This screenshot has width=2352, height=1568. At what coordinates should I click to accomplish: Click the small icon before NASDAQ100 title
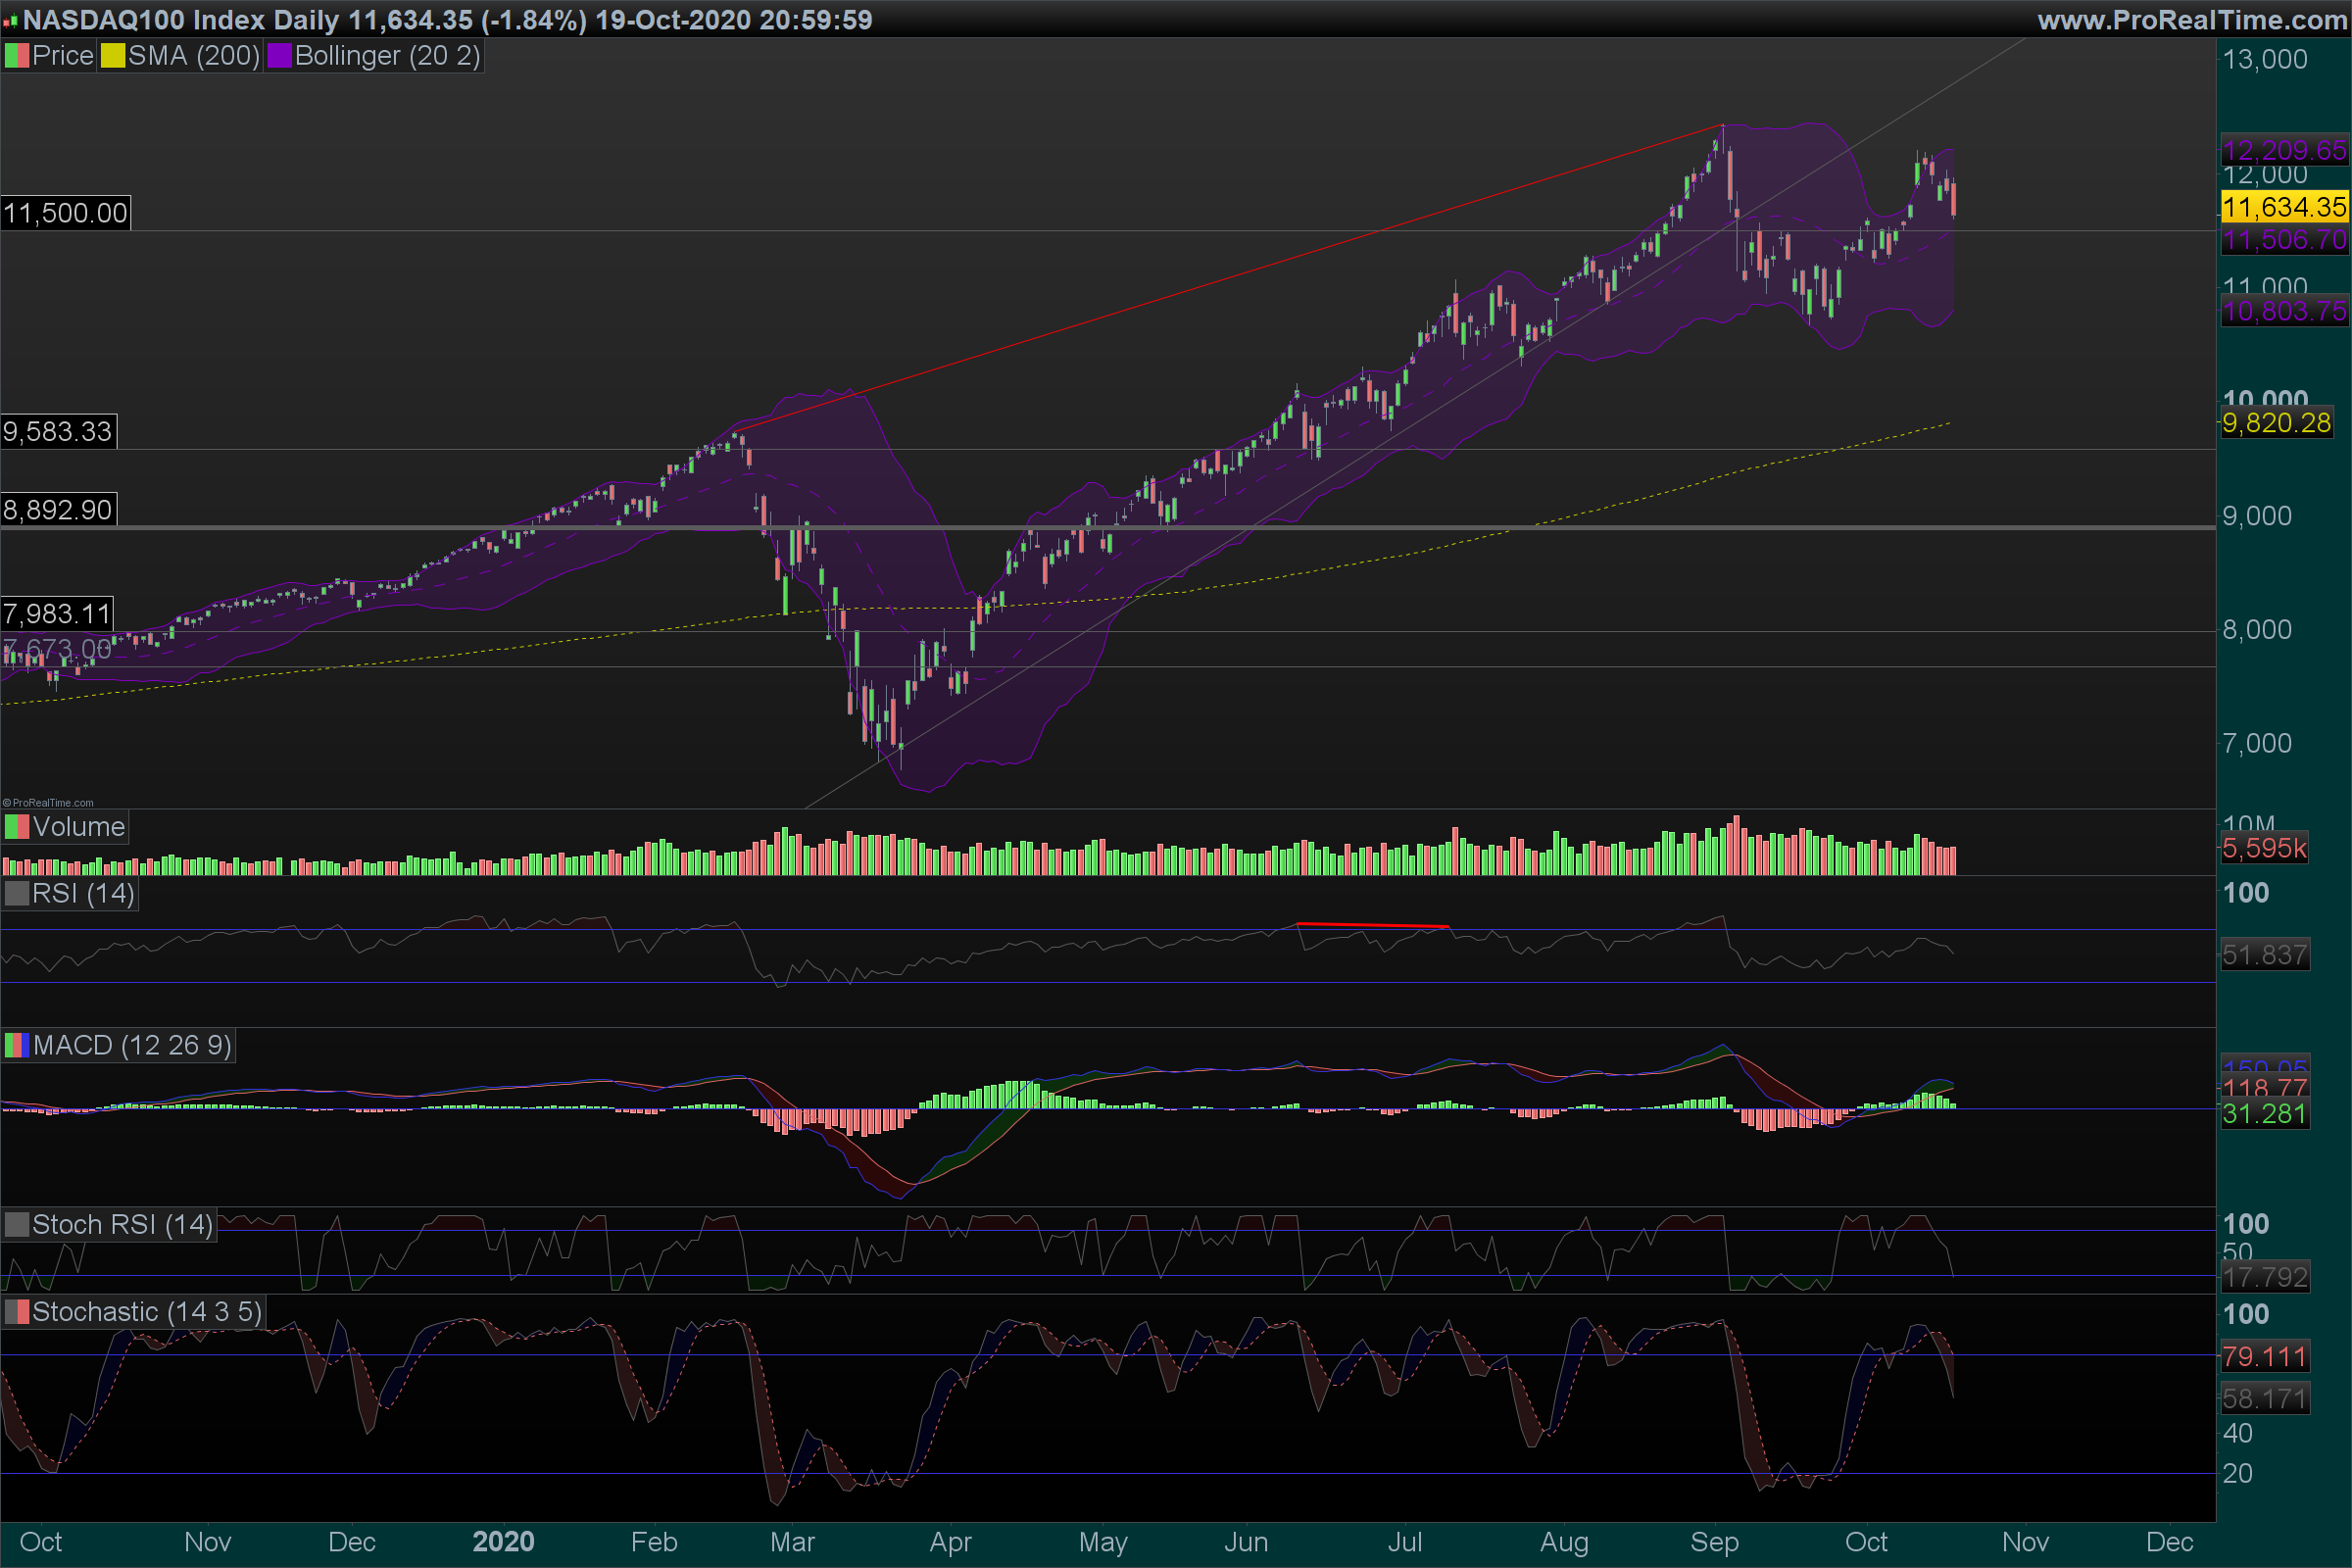(x=10, y=21)
